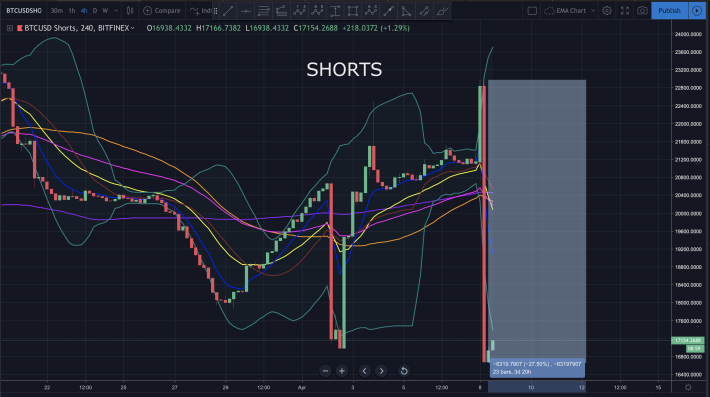Select the three-drives ABC pattern tool
Image resolution: width=710 pixels, height=397 pixels.
click(x=371, y=11)
